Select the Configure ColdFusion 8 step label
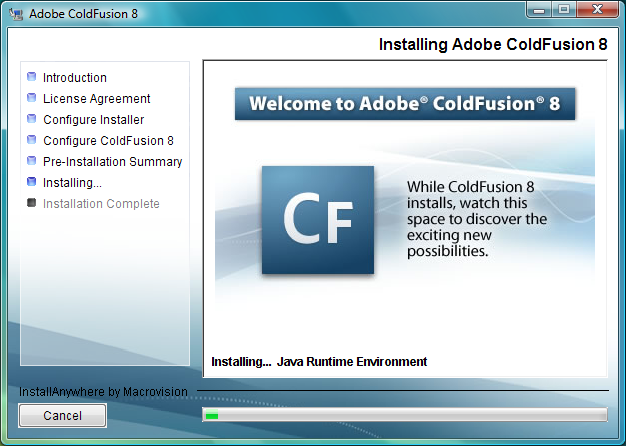Image resolution: width=626 pixels, height=446 pixels. pos(108,141)
